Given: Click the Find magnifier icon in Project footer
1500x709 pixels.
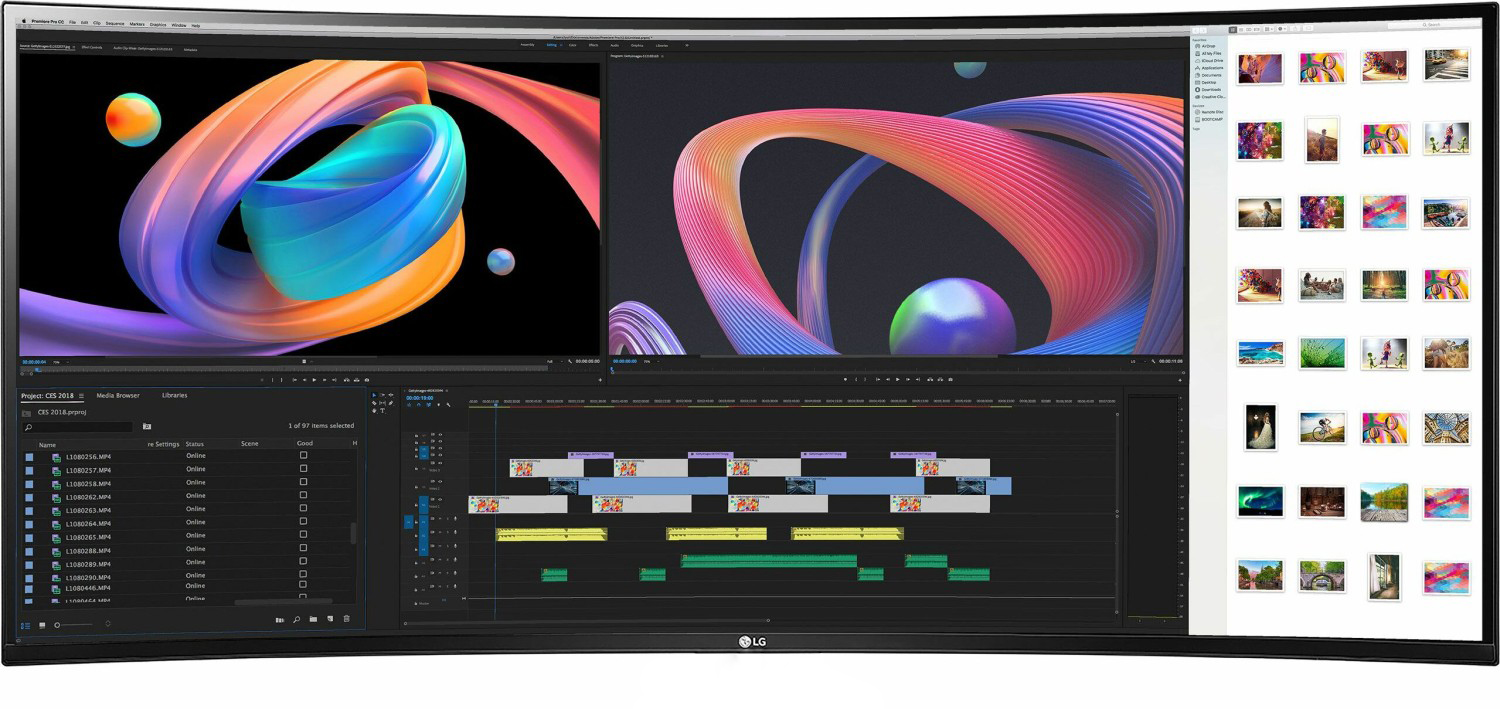Looking at the screenshot, I should coord(296,620).
